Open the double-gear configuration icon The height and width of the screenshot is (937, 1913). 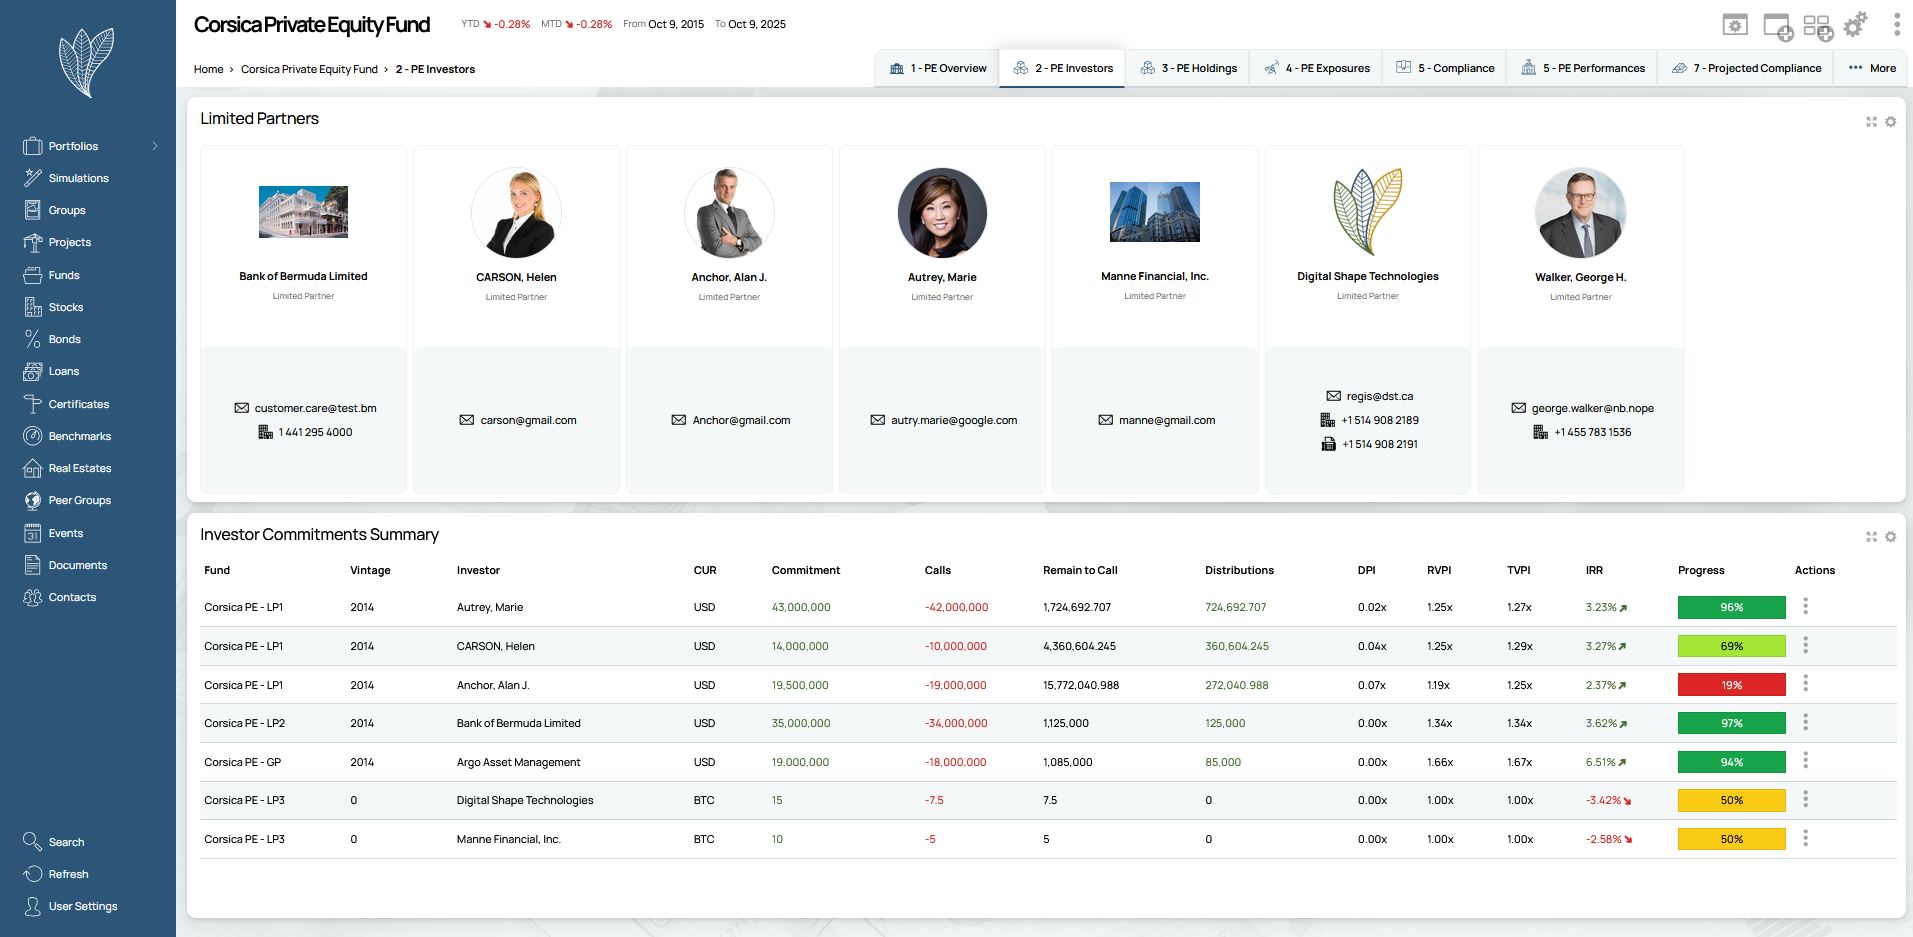1855,25
